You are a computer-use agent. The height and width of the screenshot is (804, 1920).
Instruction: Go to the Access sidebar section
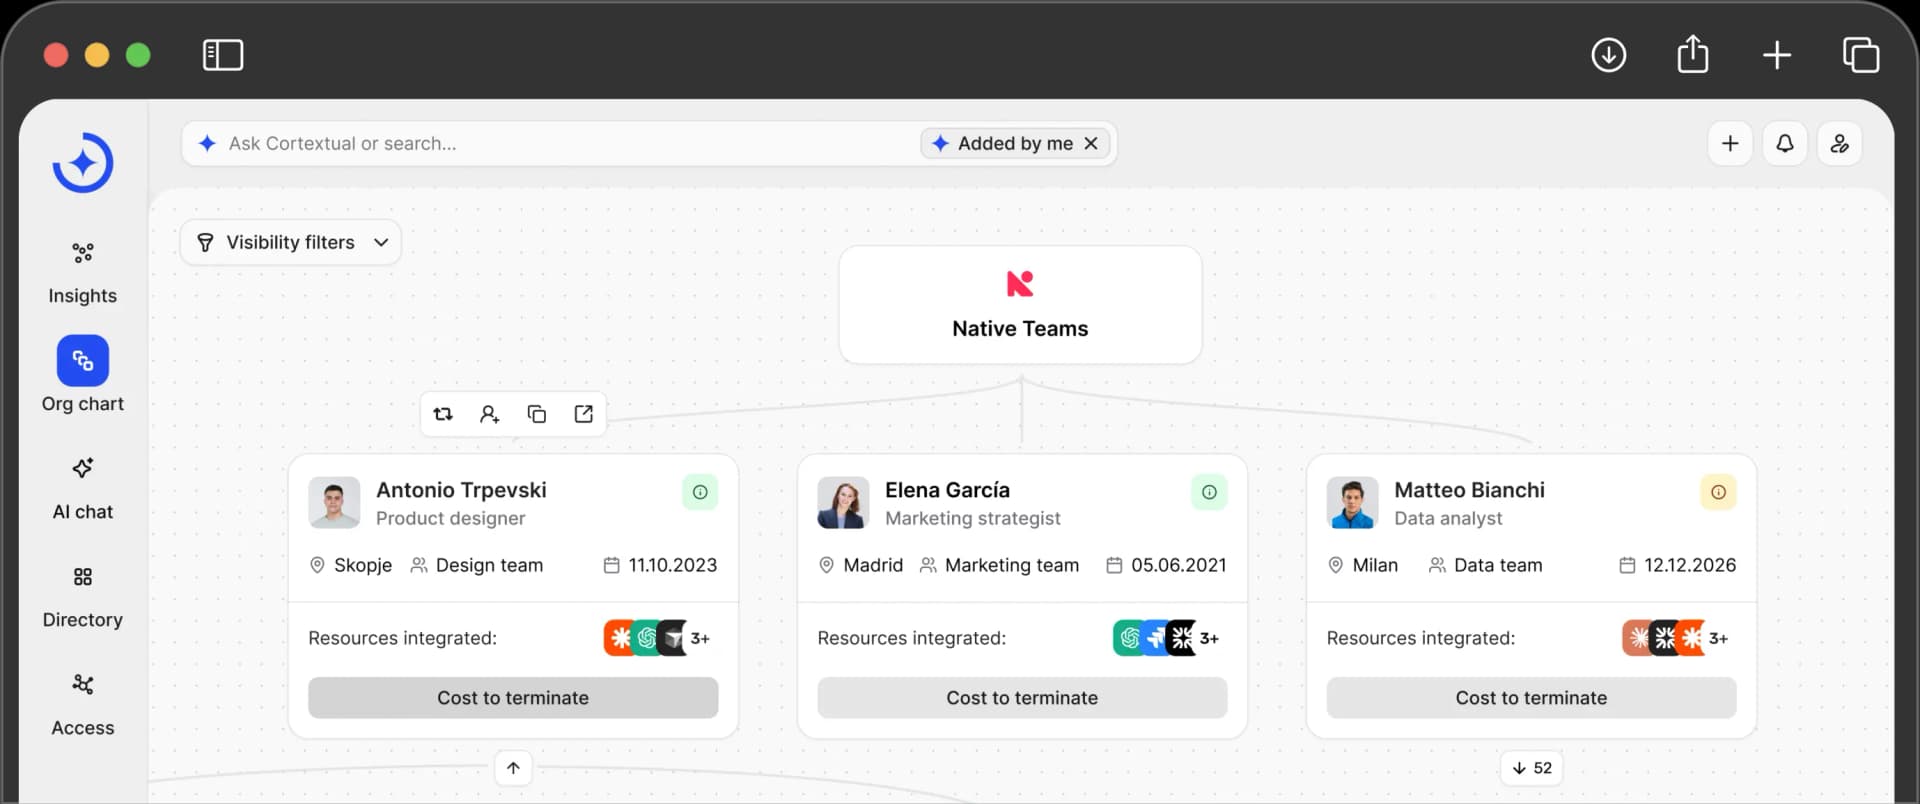(83, 705)
